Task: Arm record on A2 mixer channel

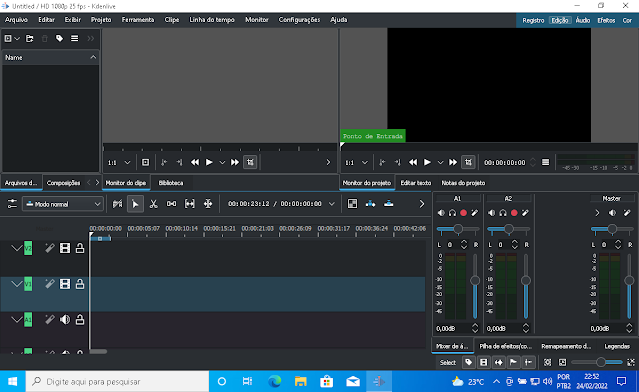Action: coord(514,213)
